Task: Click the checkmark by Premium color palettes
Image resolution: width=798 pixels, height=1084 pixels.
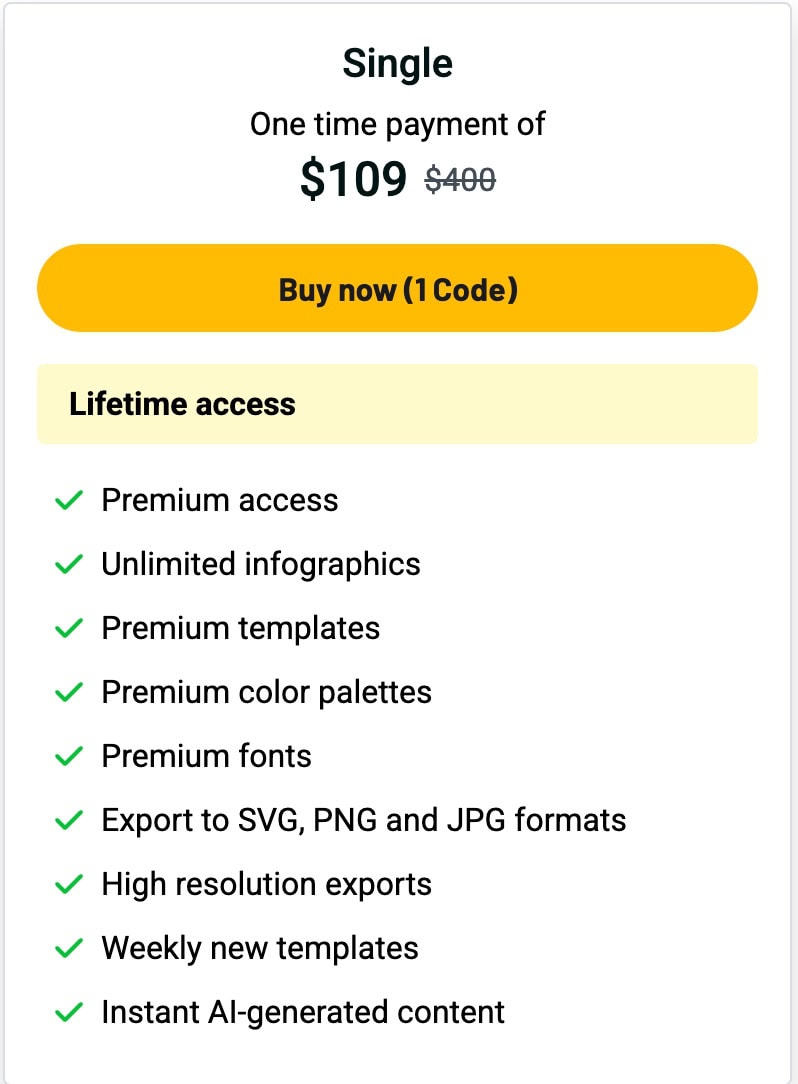Action: pyautogui.click(x=68, y=692)
